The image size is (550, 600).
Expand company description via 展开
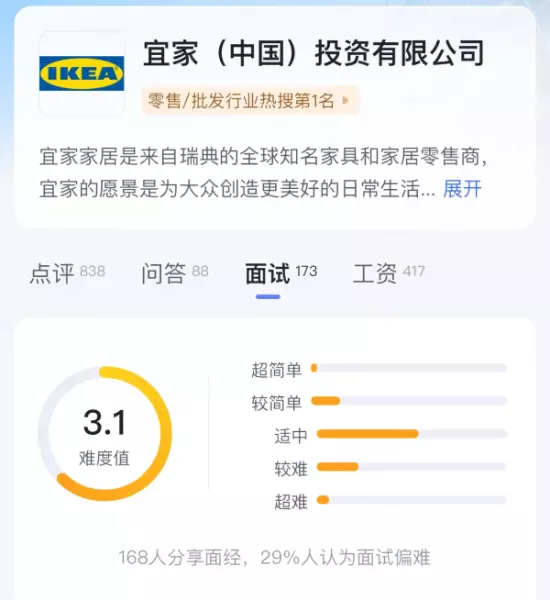click(462, 189)
